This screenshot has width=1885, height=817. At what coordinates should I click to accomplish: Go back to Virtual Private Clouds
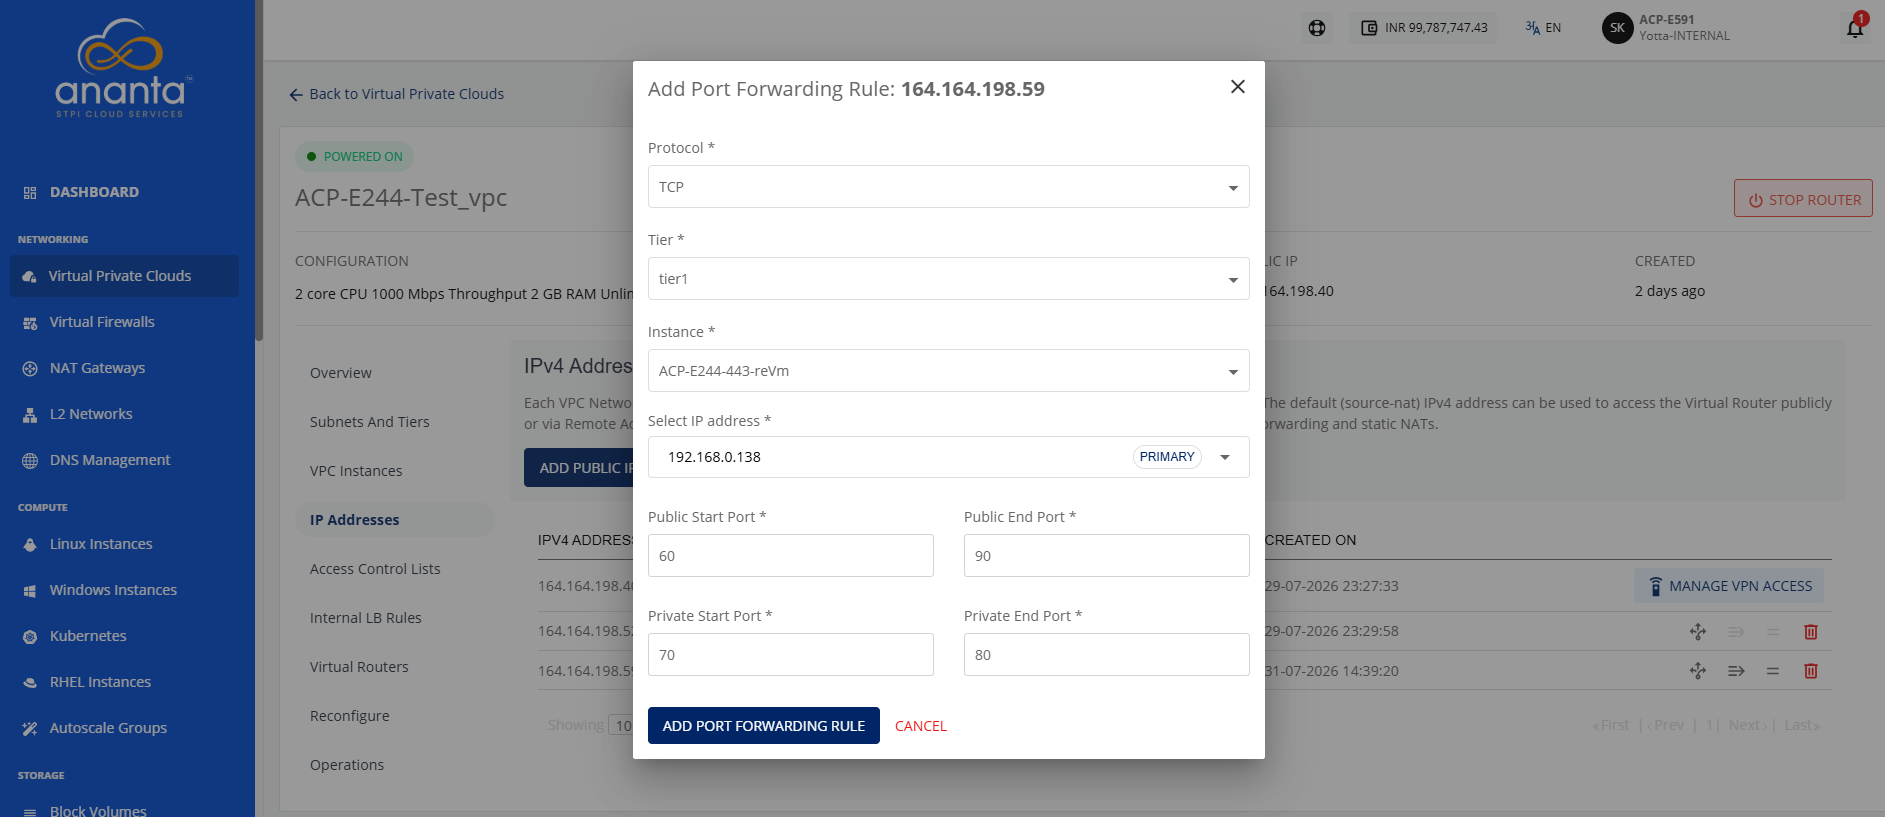coord(397,94)
